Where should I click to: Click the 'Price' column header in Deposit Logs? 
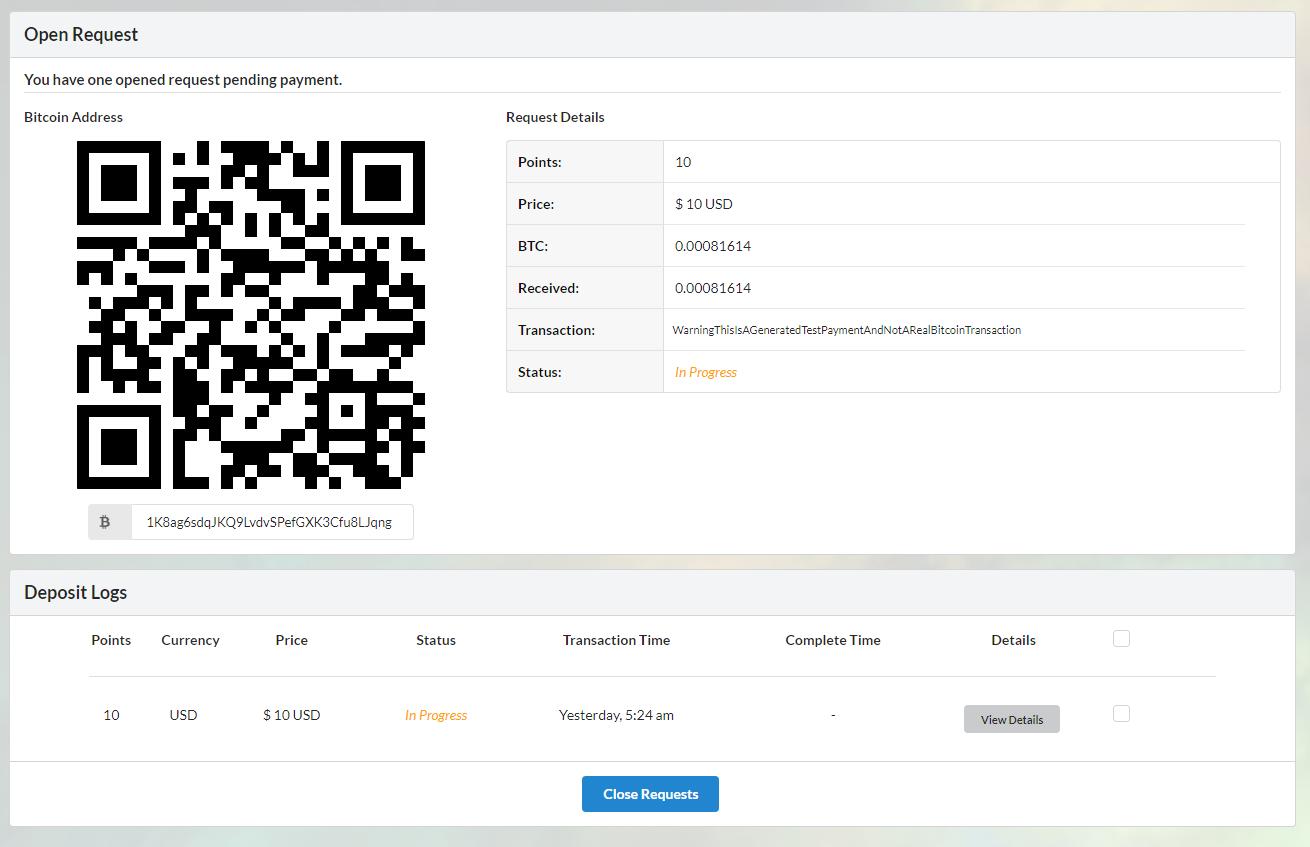[292, 640]
